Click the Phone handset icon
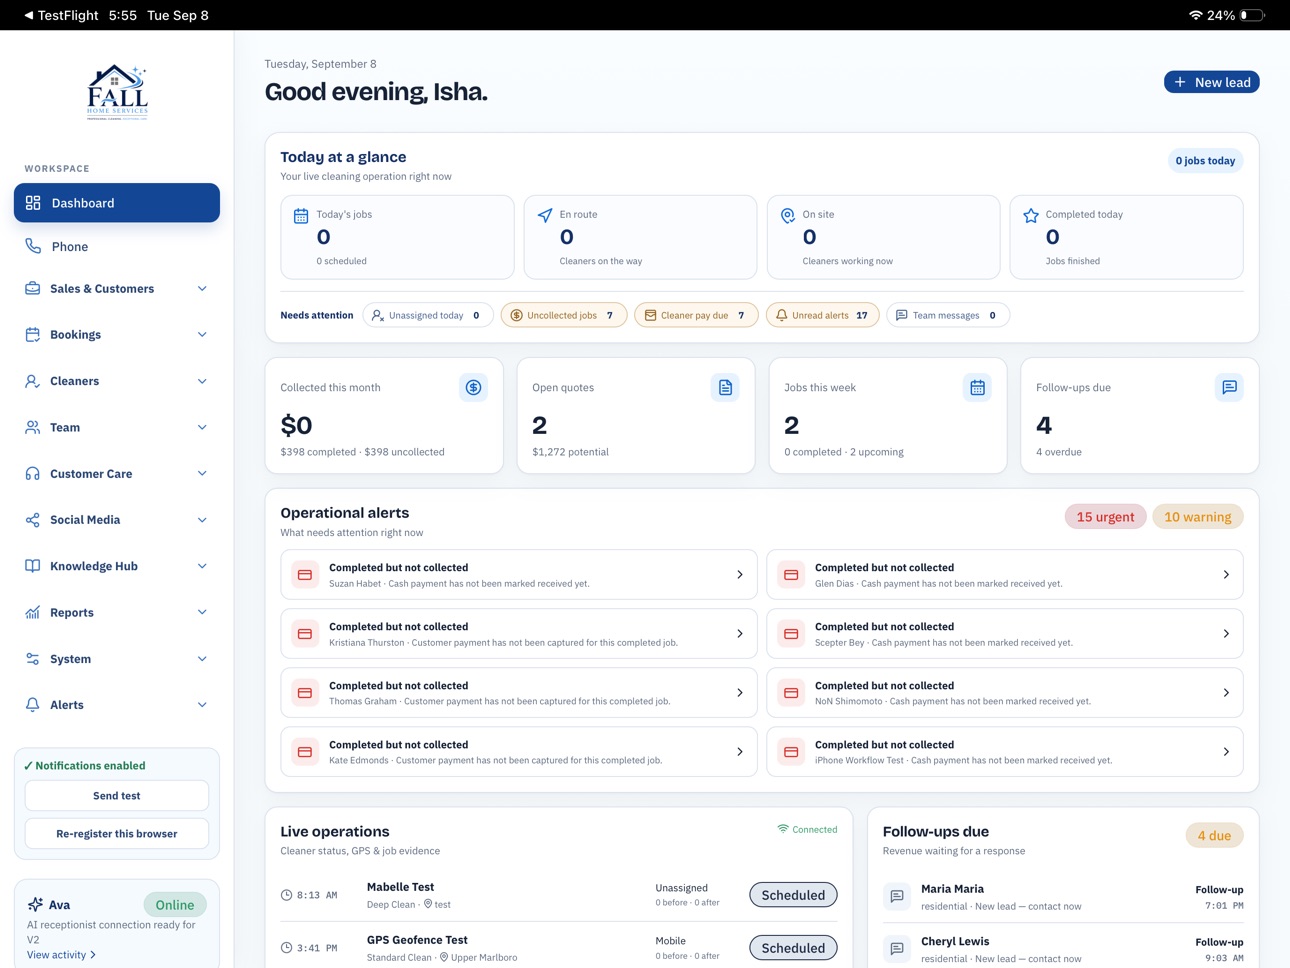The image size is (1290, 968). coord(33,246)
